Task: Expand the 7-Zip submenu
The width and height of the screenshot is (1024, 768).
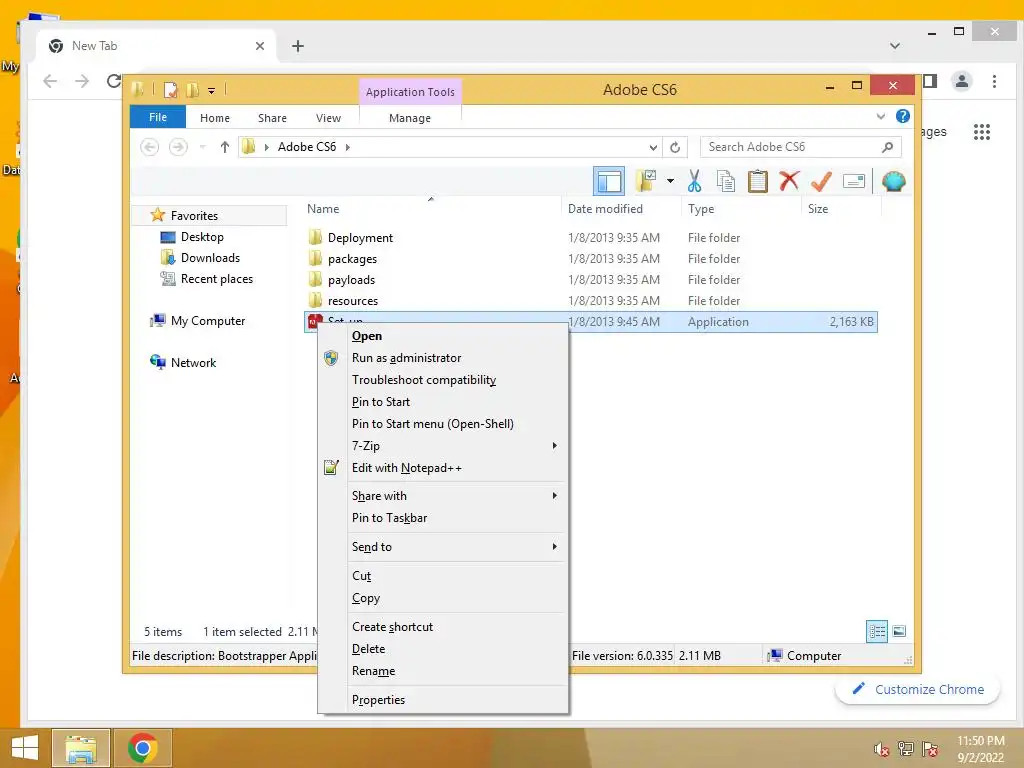Action: [x=443, y=445]
